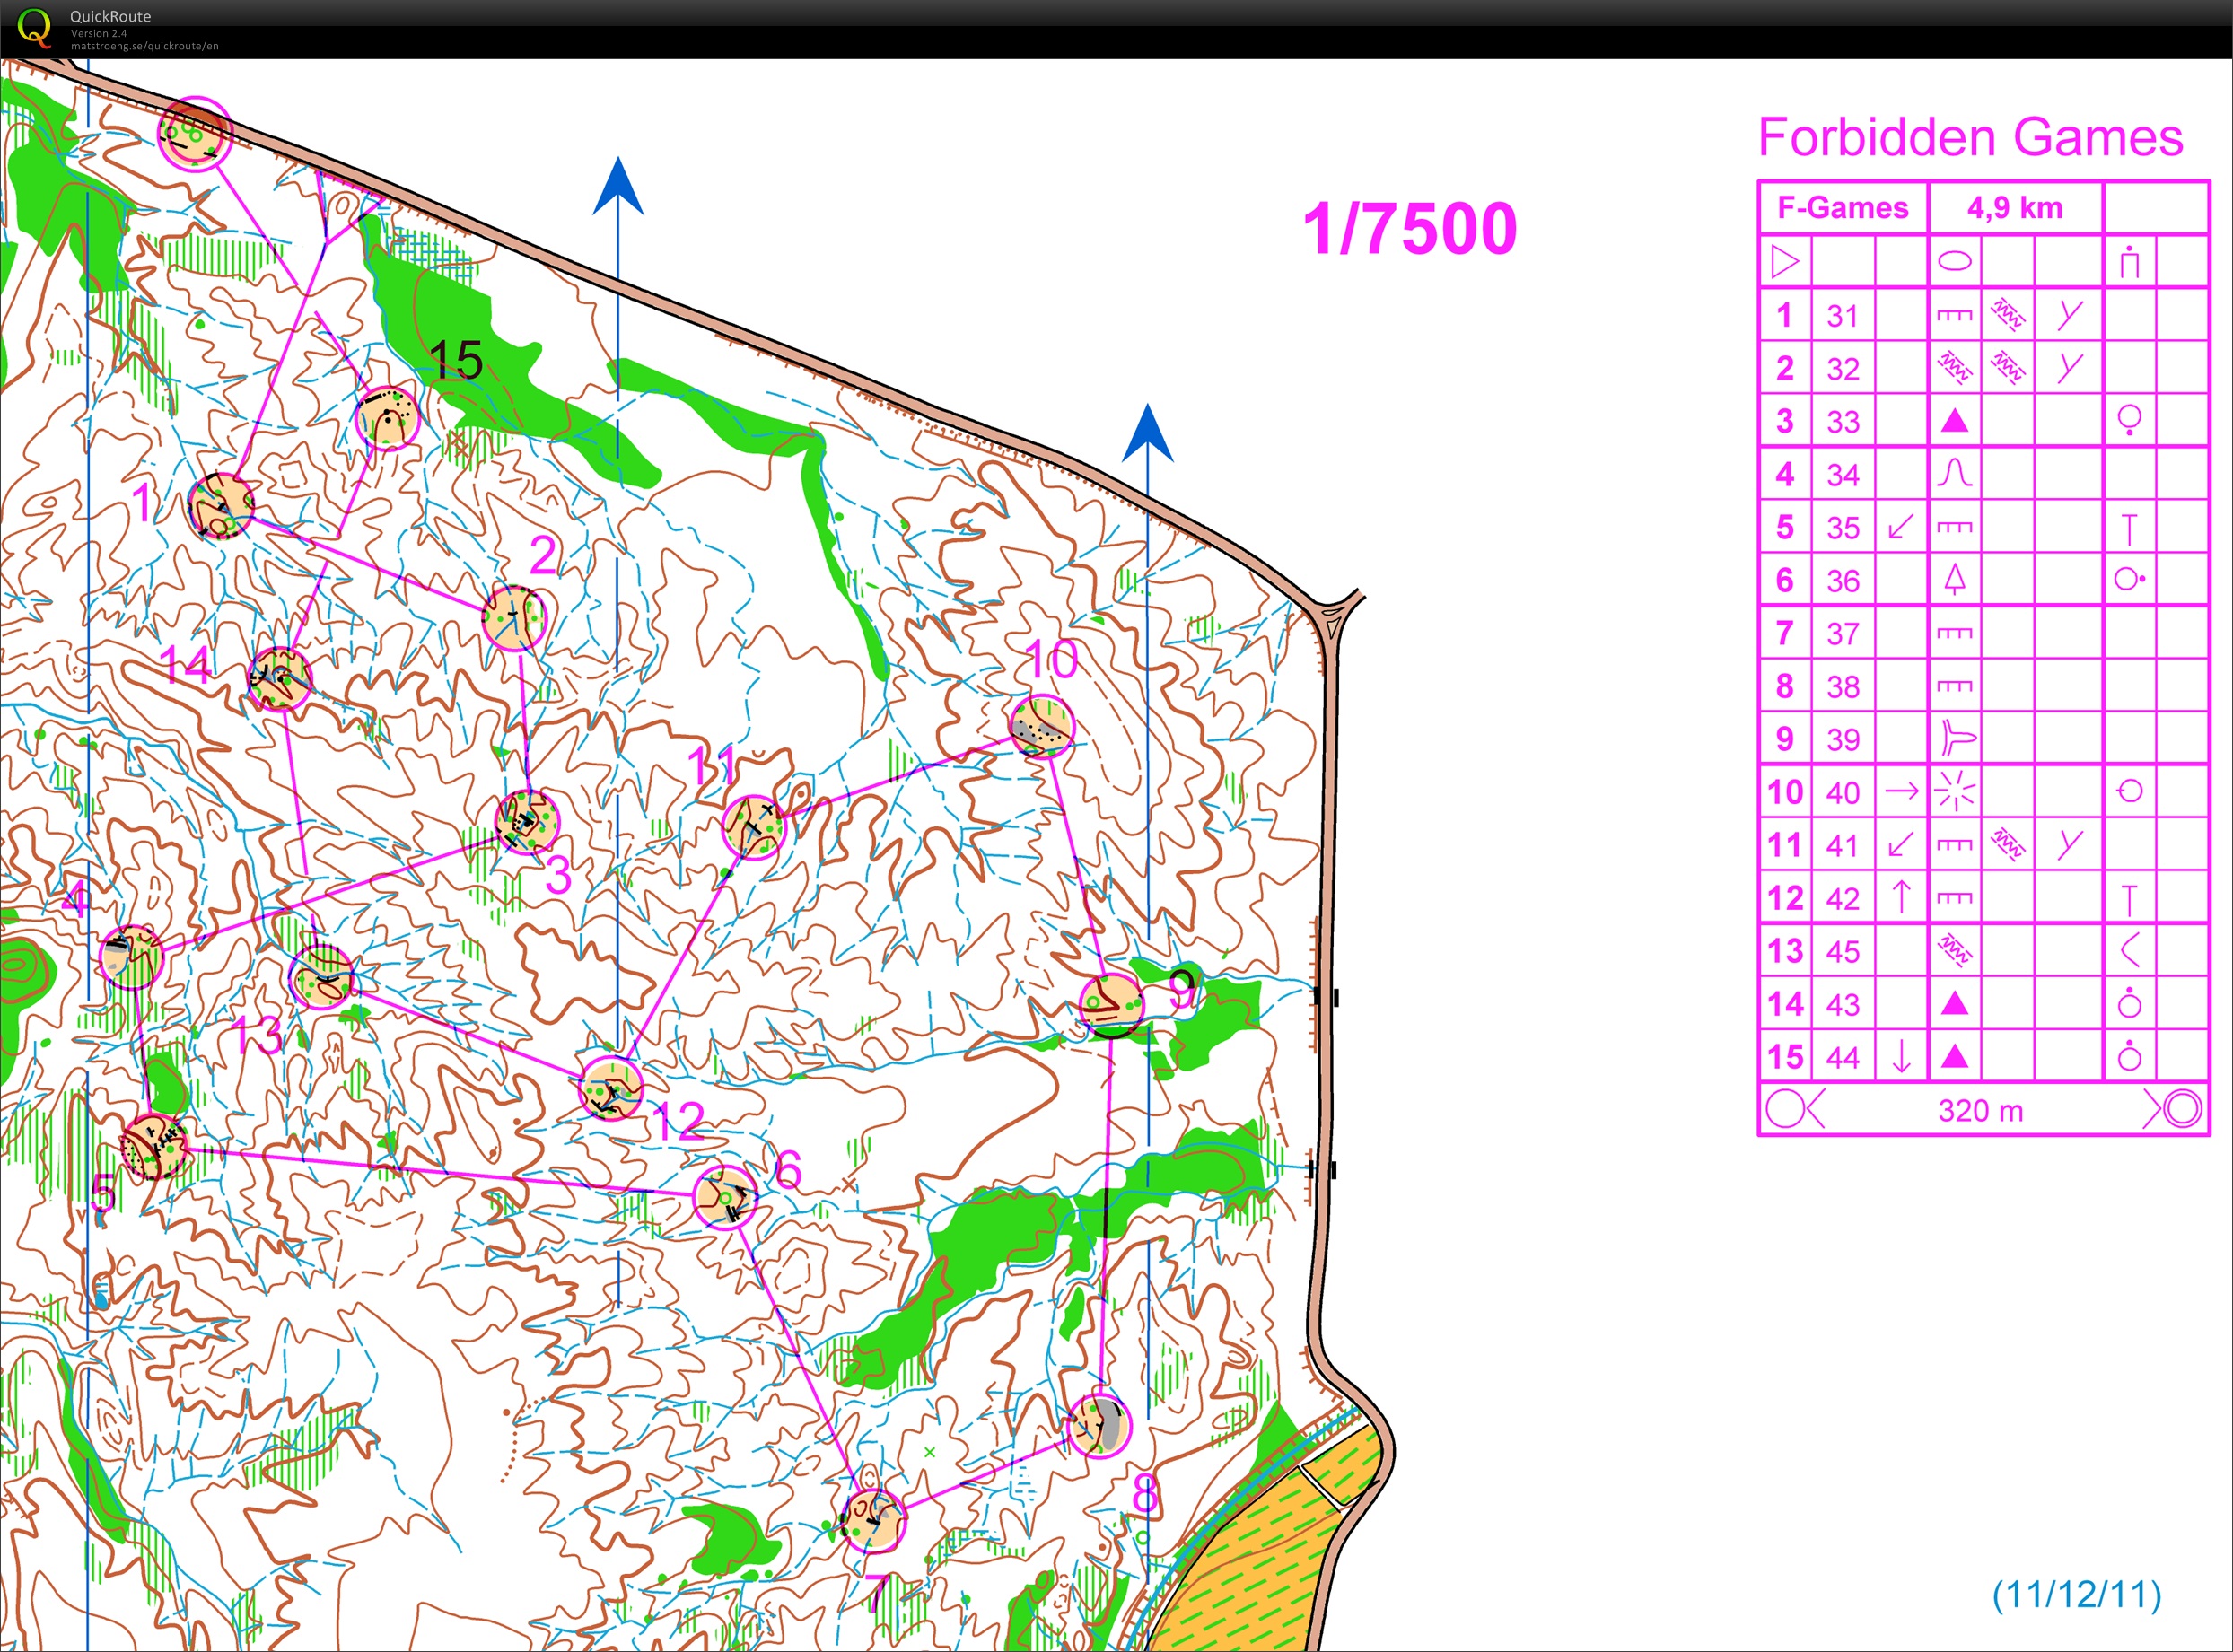Click control code 45 in the table

point(1842,951)
